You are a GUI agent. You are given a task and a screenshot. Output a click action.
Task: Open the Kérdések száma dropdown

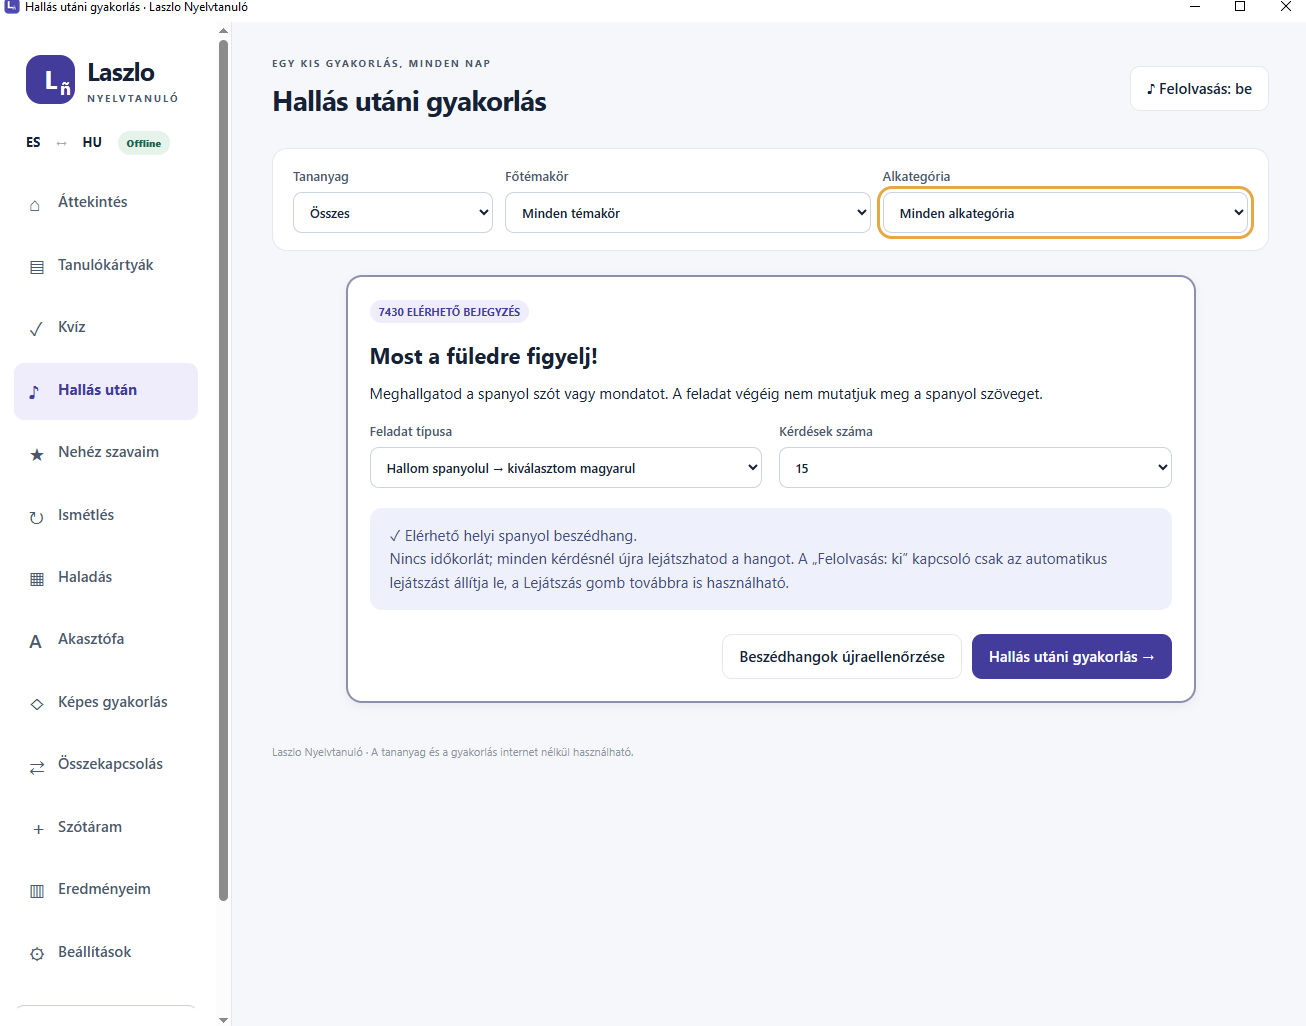[x=975, y=468]
